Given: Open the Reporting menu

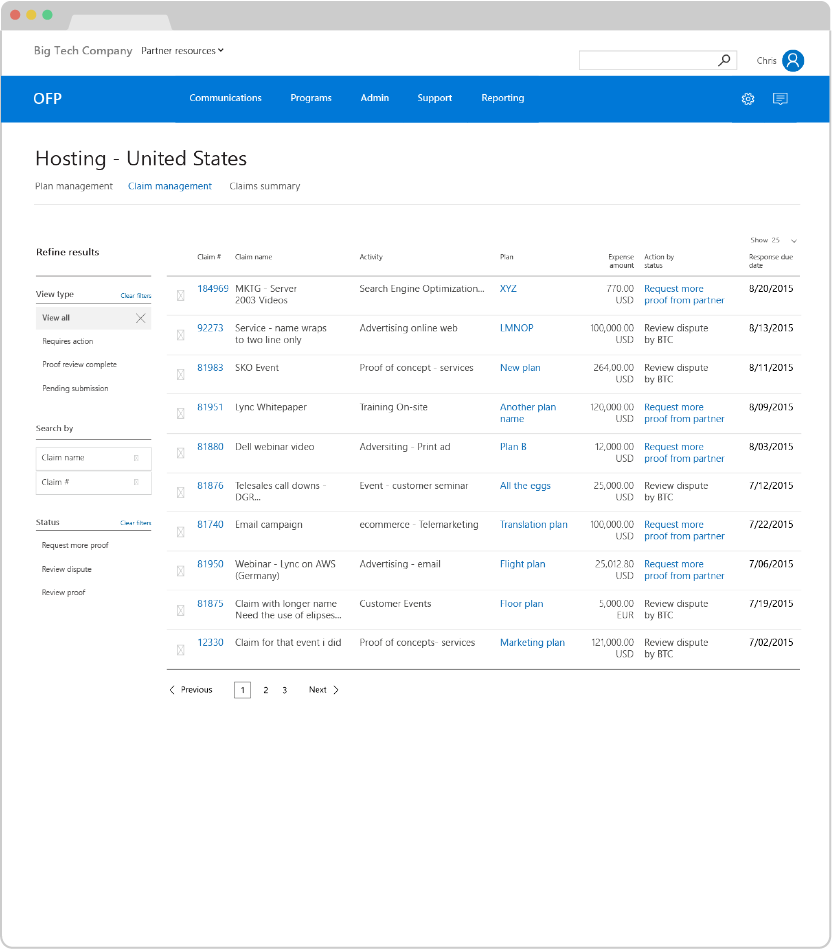Looking at the screenshot, I should (x=502, y=98).
